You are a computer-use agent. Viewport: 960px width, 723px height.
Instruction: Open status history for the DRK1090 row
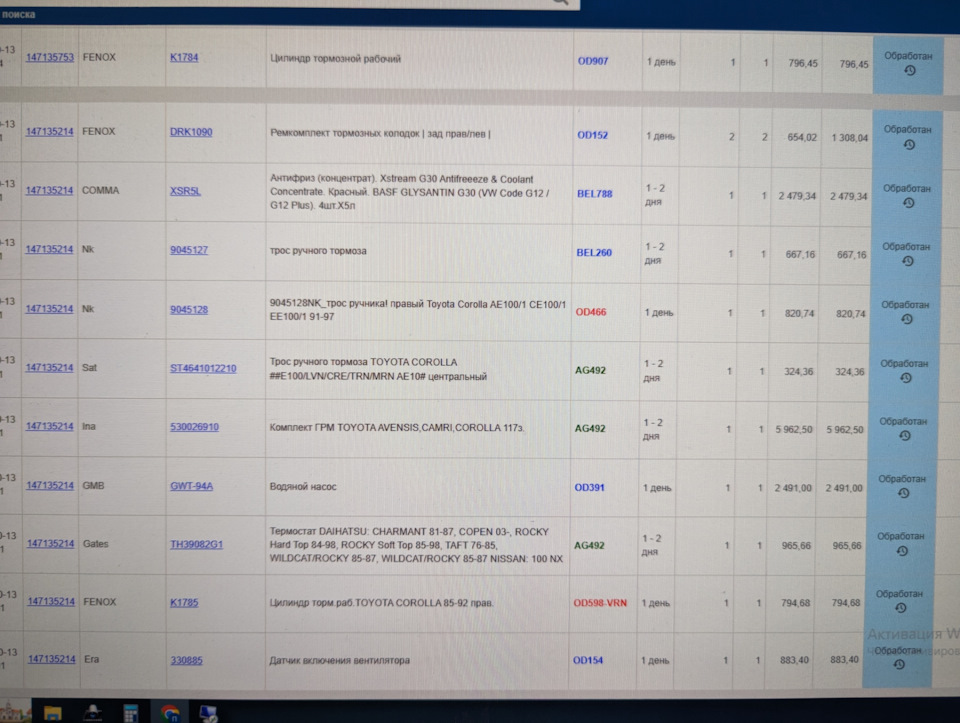coord(909,144)
